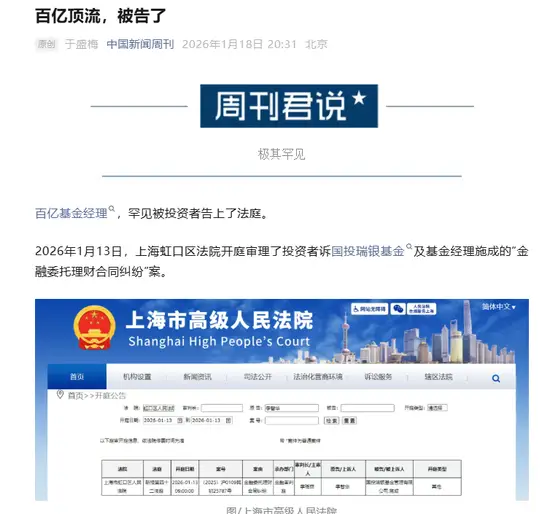Click the WeChat icon in court header
The height and width of the screenshot is (514, 550).
point(398,309)
